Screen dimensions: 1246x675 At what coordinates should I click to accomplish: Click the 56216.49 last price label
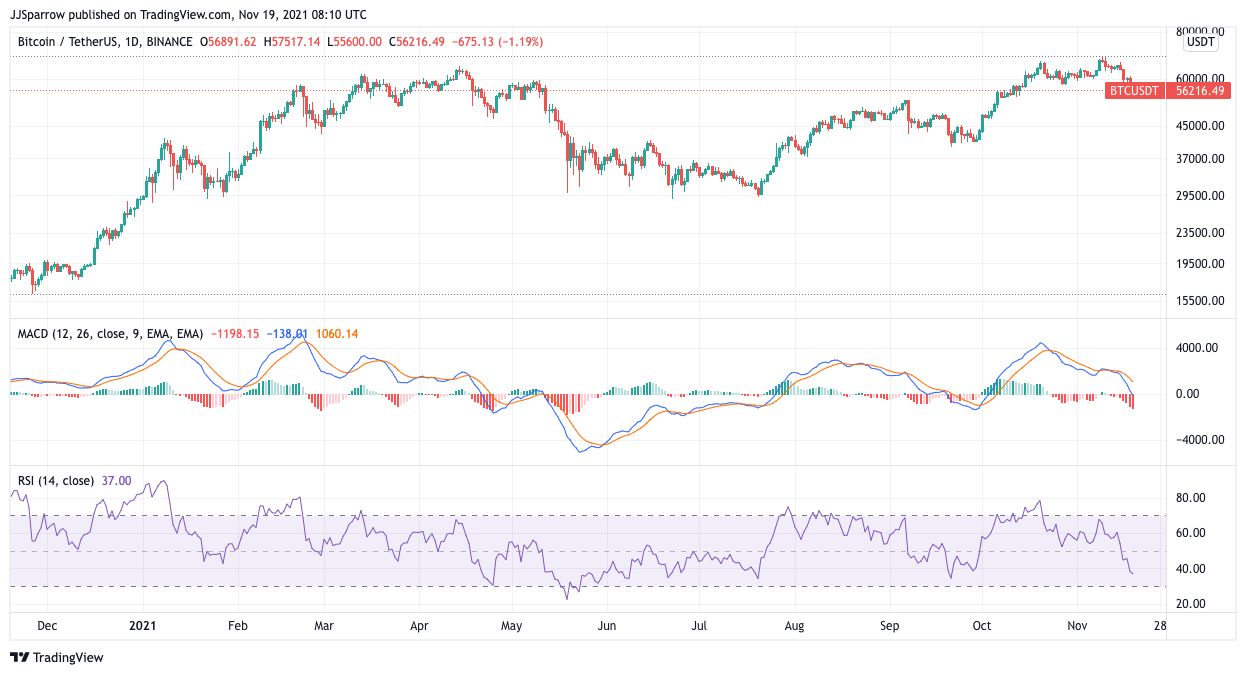click(x=1198, y=90)
